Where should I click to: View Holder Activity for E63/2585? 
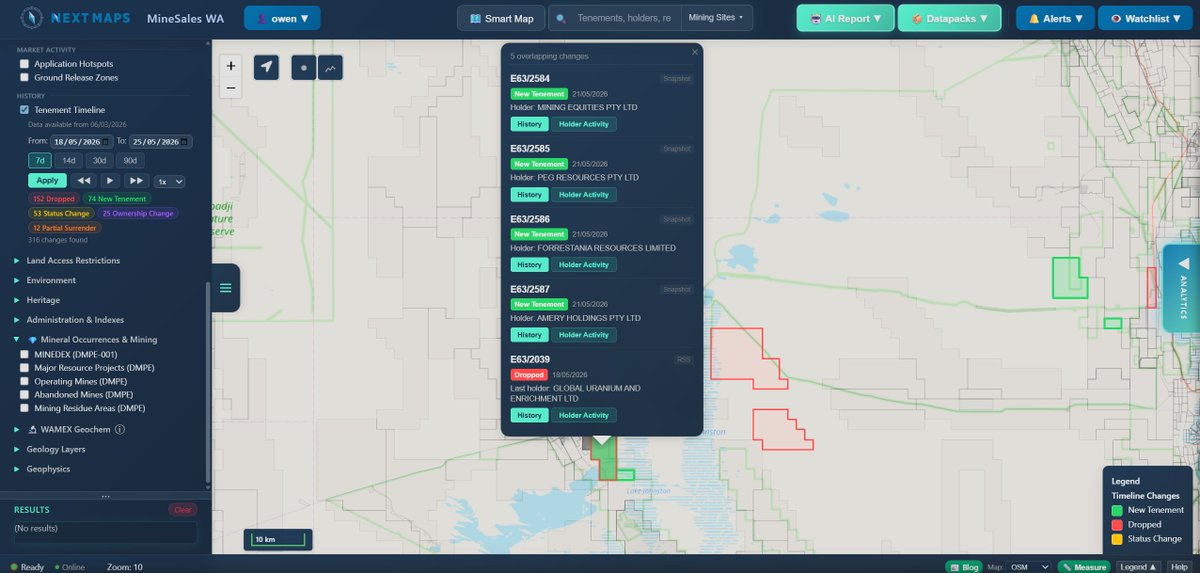click(x=583, y=195)
